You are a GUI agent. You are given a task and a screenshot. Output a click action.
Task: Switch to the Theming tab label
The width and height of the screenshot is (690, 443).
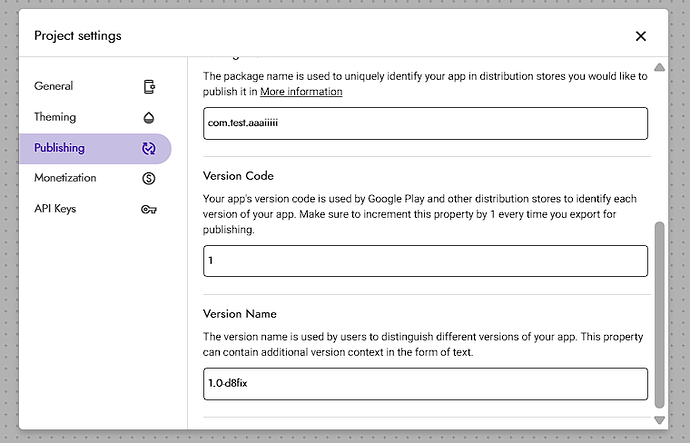tap(55, 117)
